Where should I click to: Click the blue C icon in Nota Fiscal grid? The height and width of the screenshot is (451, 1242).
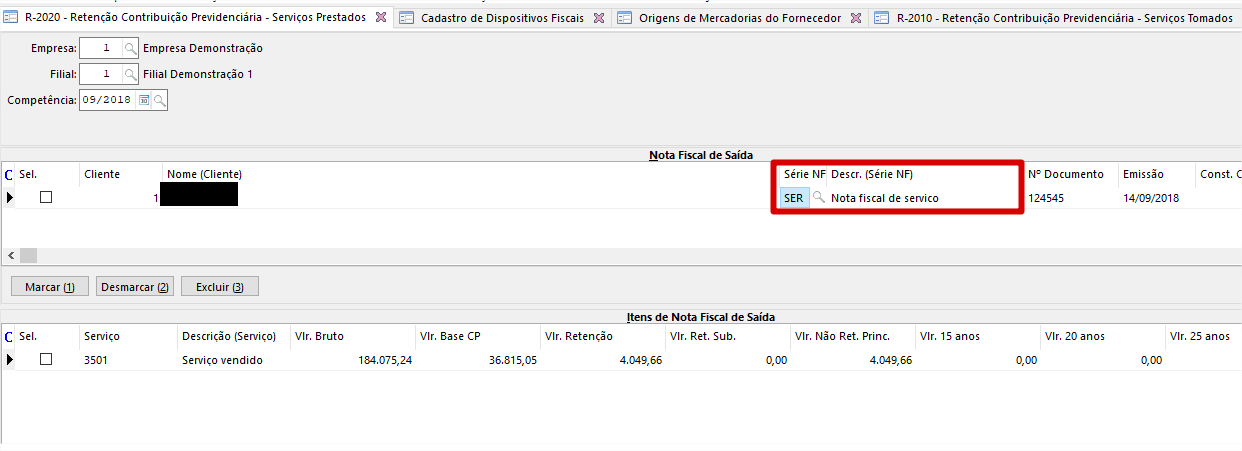[9, 175]
